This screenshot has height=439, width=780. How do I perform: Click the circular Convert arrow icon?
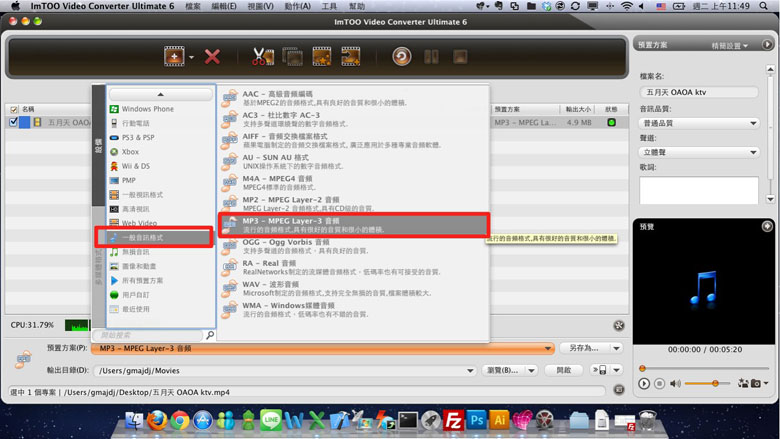tap(401, 57)
